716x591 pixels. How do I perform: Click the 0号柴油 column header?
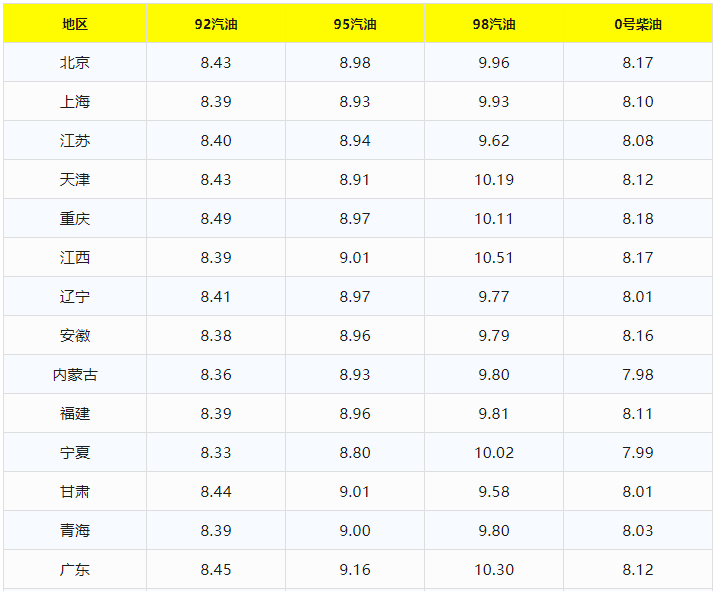(638, 24)
